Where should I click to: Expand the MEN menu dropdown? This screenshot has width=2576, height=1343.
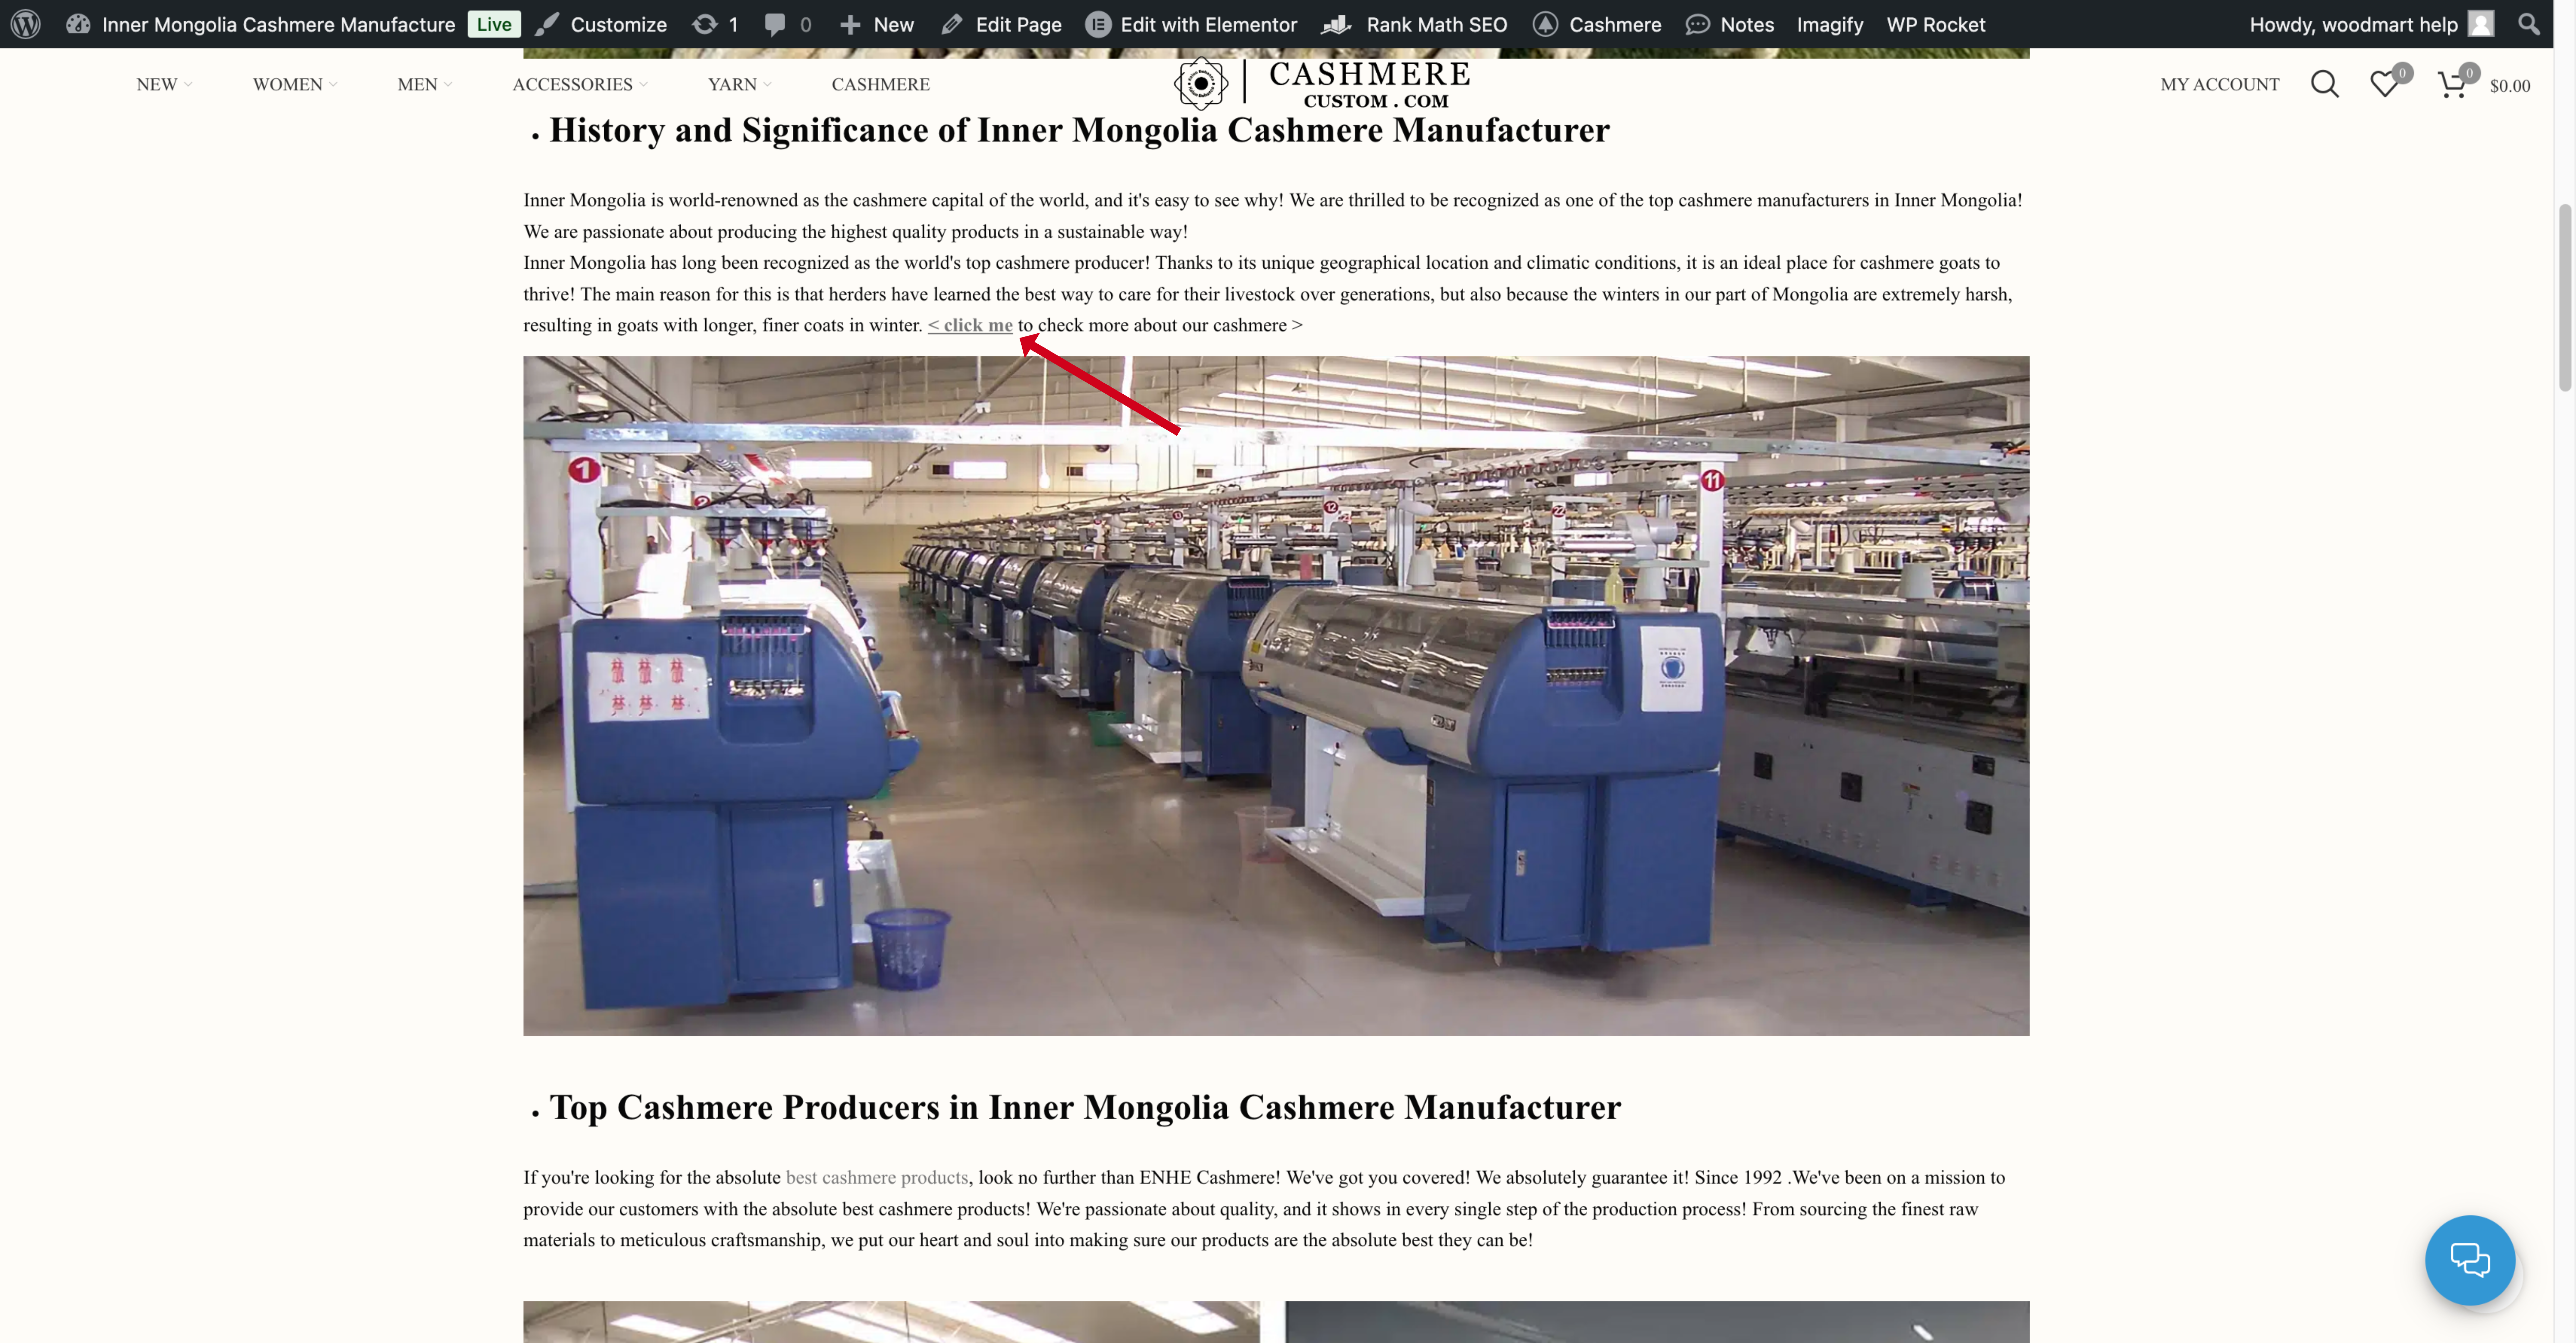(425, 85)
